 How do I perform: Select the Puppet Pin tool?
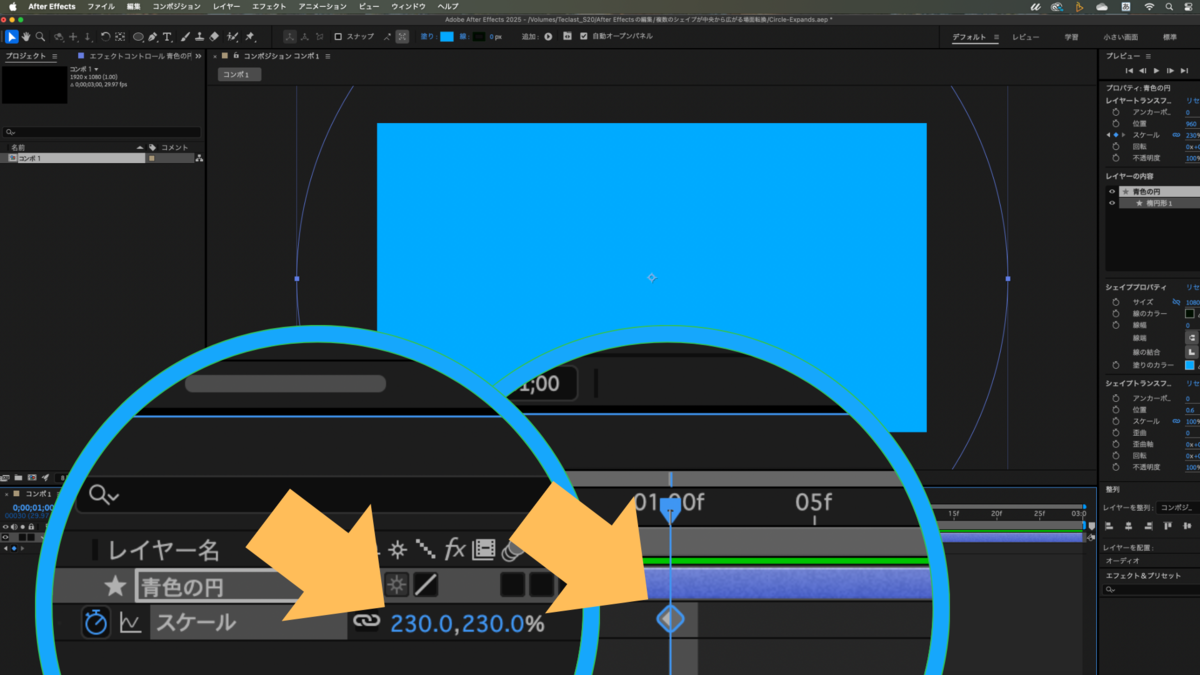pos(248,37)
